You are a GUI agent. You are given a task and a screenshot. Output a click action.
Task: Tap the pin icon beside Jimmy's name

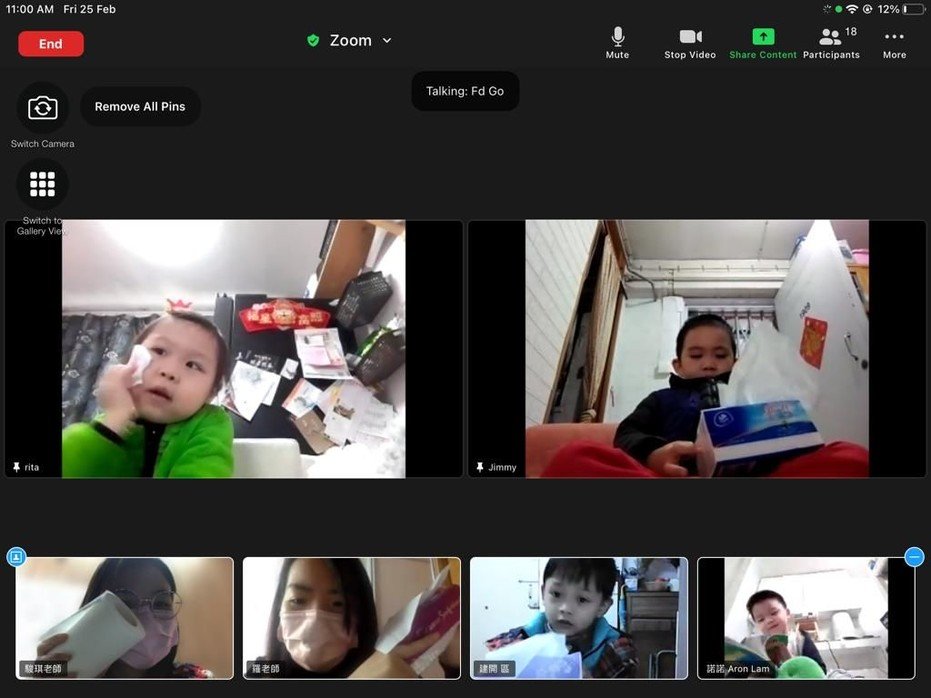(x=480, y=467)
